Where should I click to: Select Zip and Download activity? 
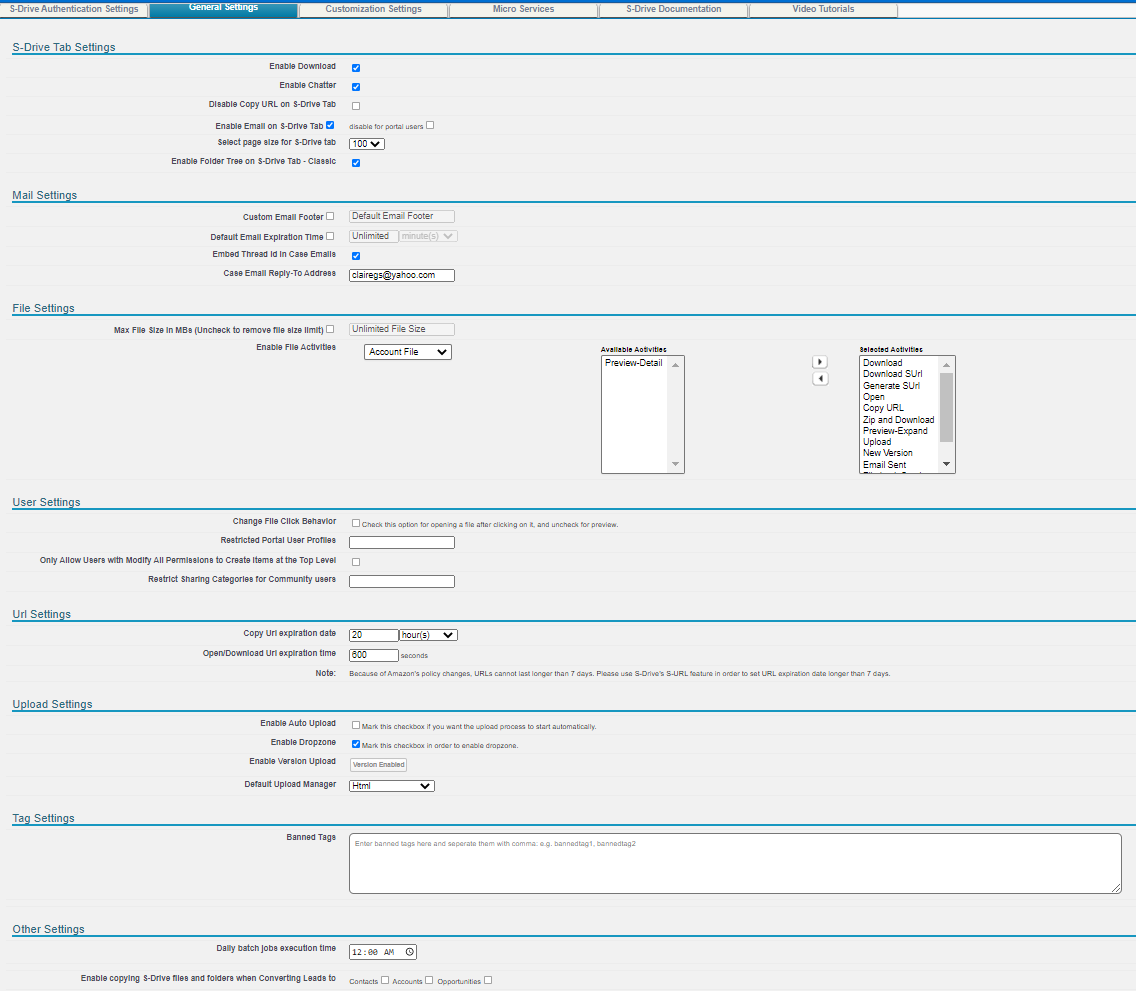click(898, 419)
